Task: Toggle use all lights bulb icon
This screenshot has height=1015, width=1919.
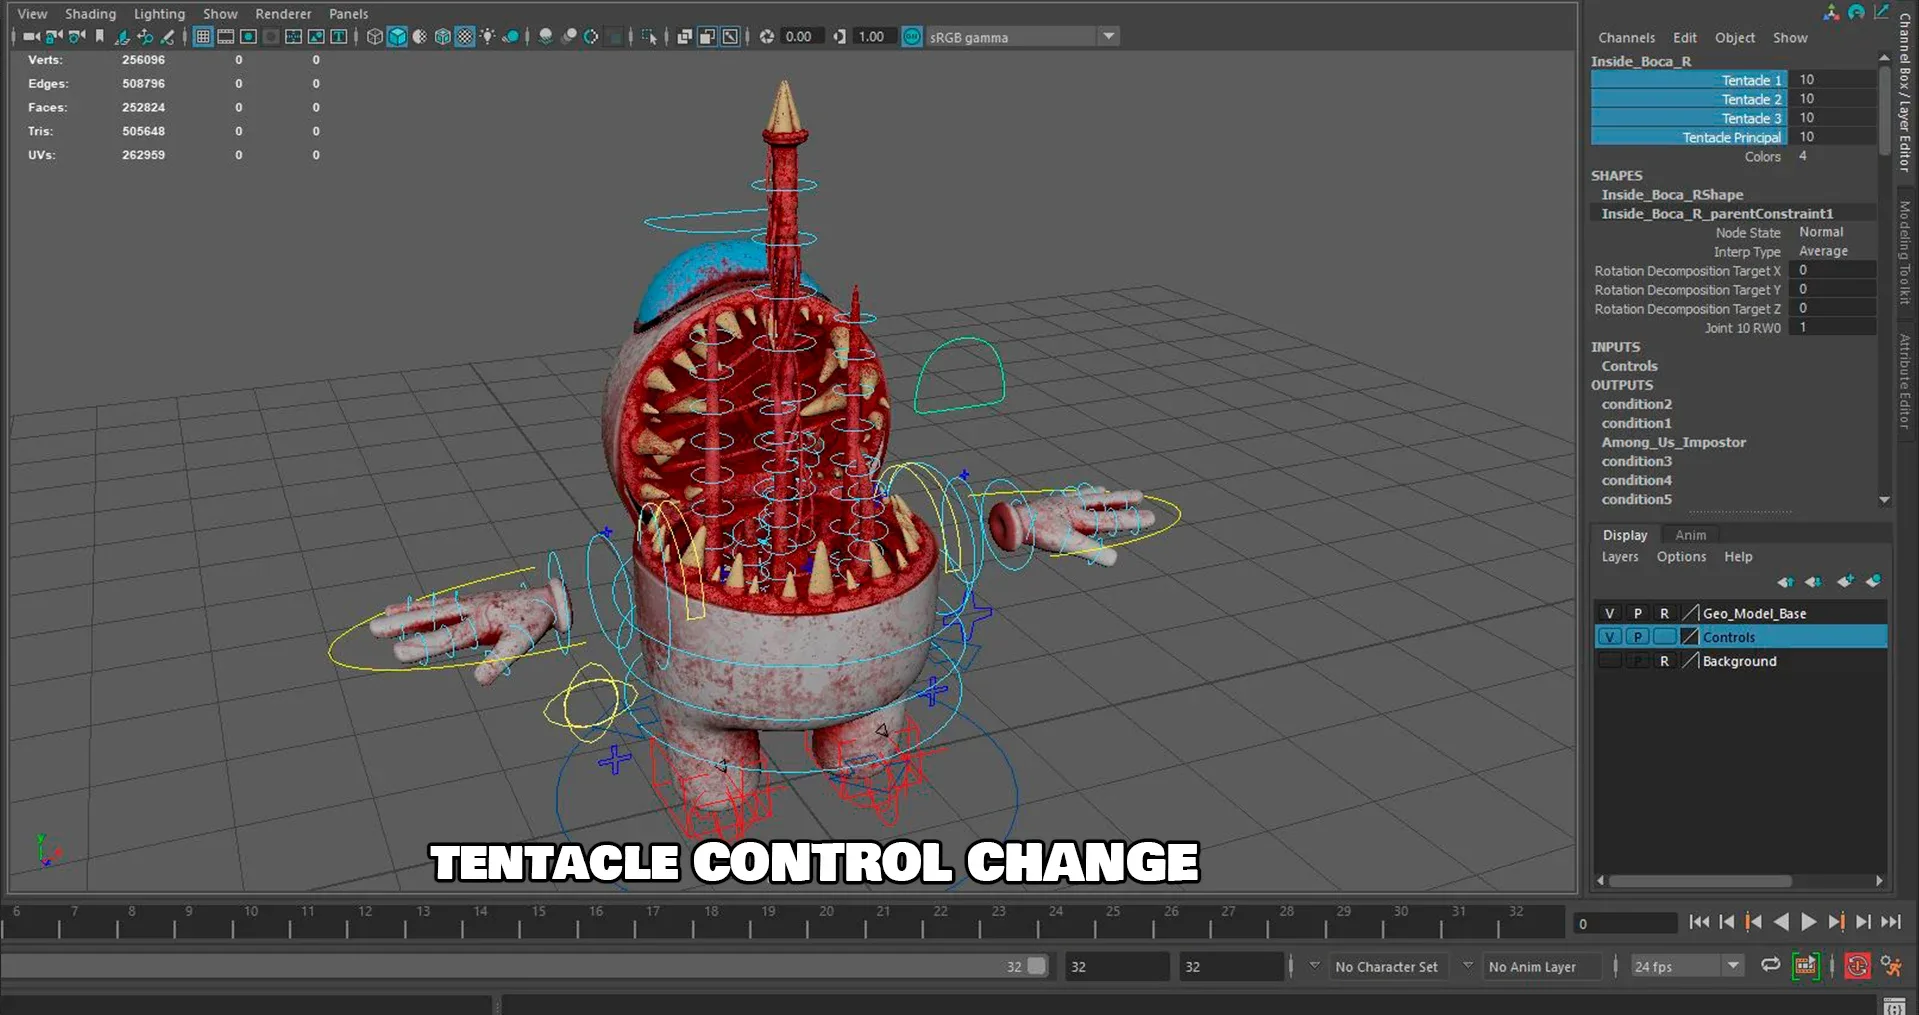Action: click(x=487, y=37)
